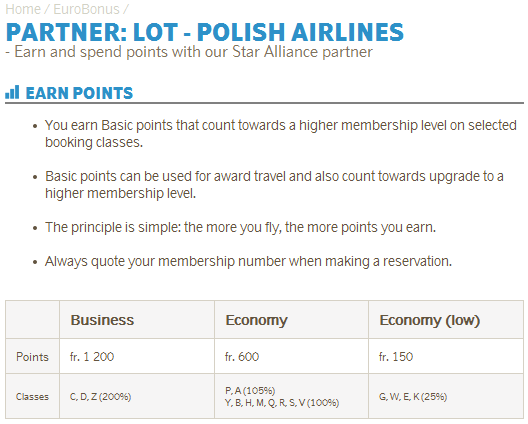Open the Home breadcrumb link
This screenshot has width=528, height=424.
[x=23, y=9]
